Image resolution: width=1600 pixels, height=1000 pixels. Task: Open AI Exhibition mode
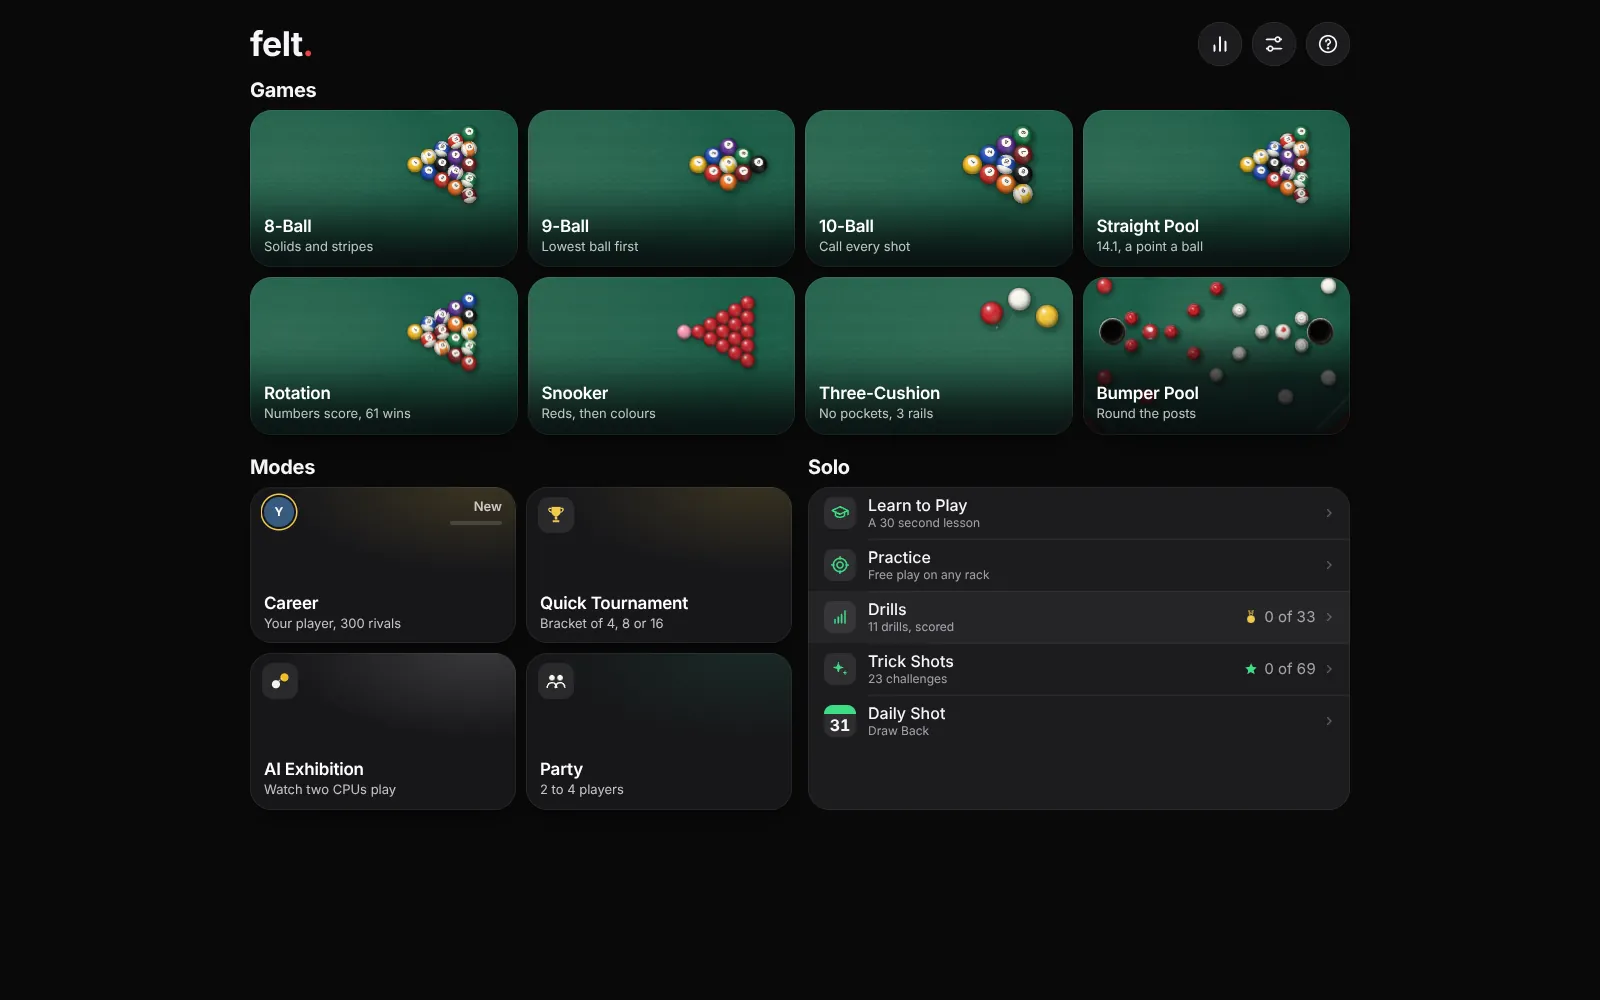pyautogui.click(x=383, y=731)
